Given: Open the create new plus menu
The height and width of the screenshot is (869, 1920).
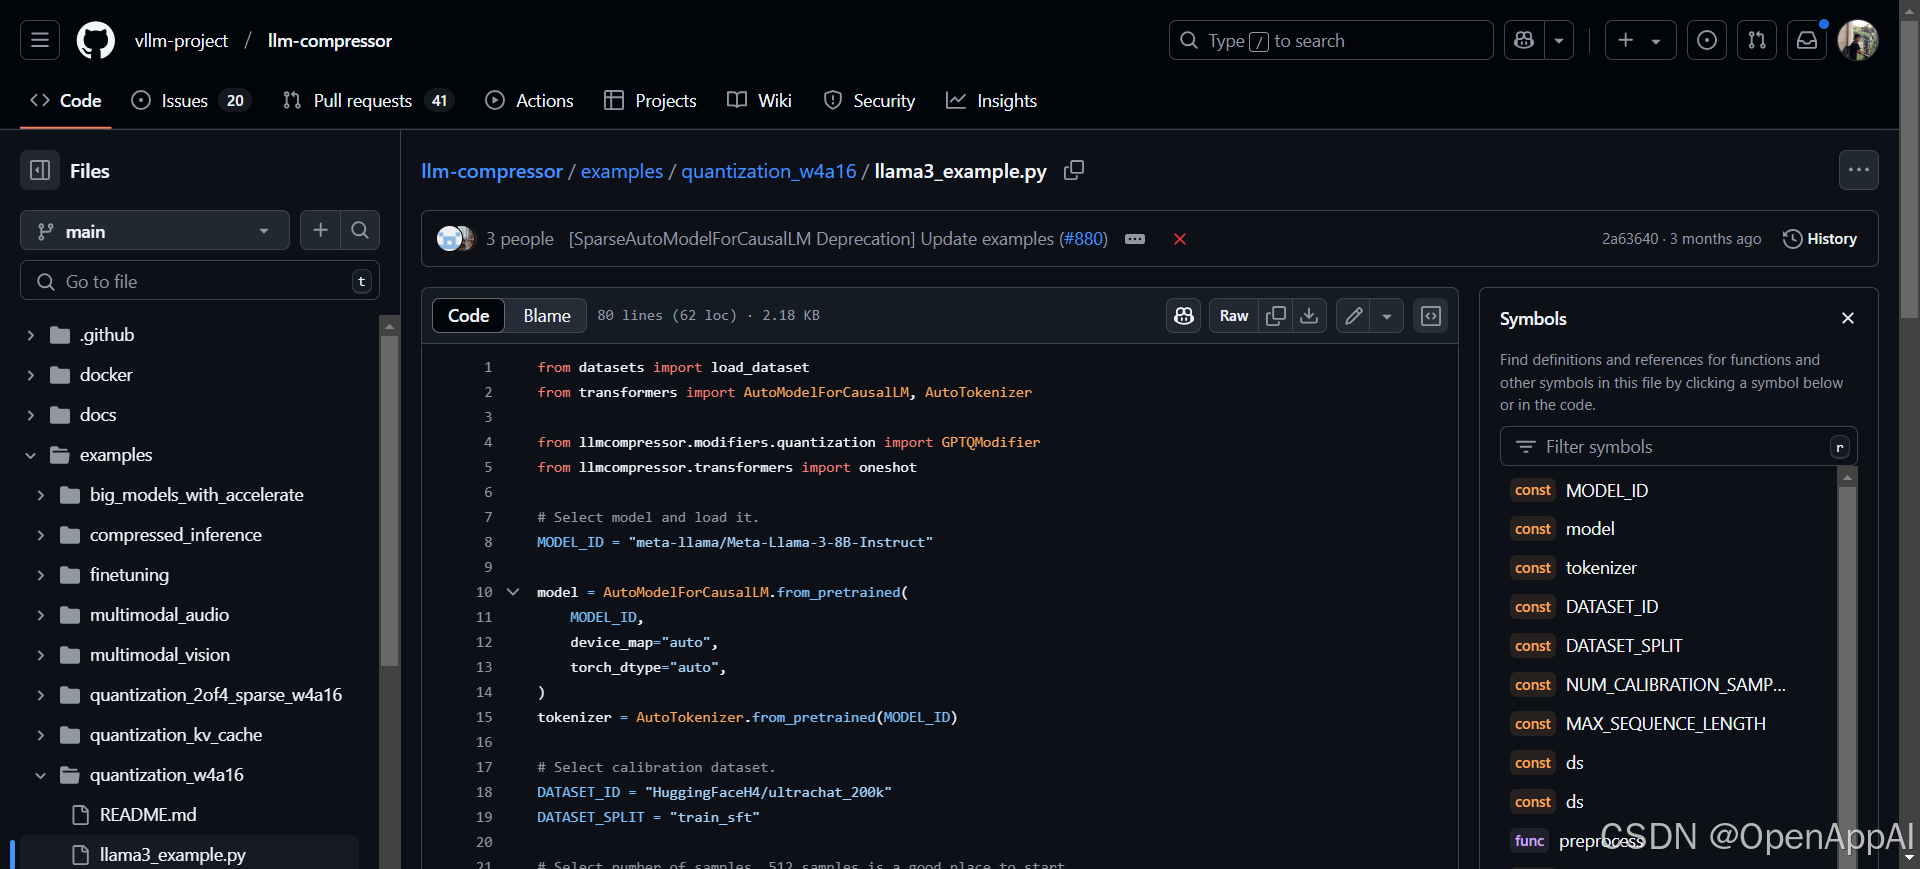Looking at the screenshot, I should (1640, 40).
